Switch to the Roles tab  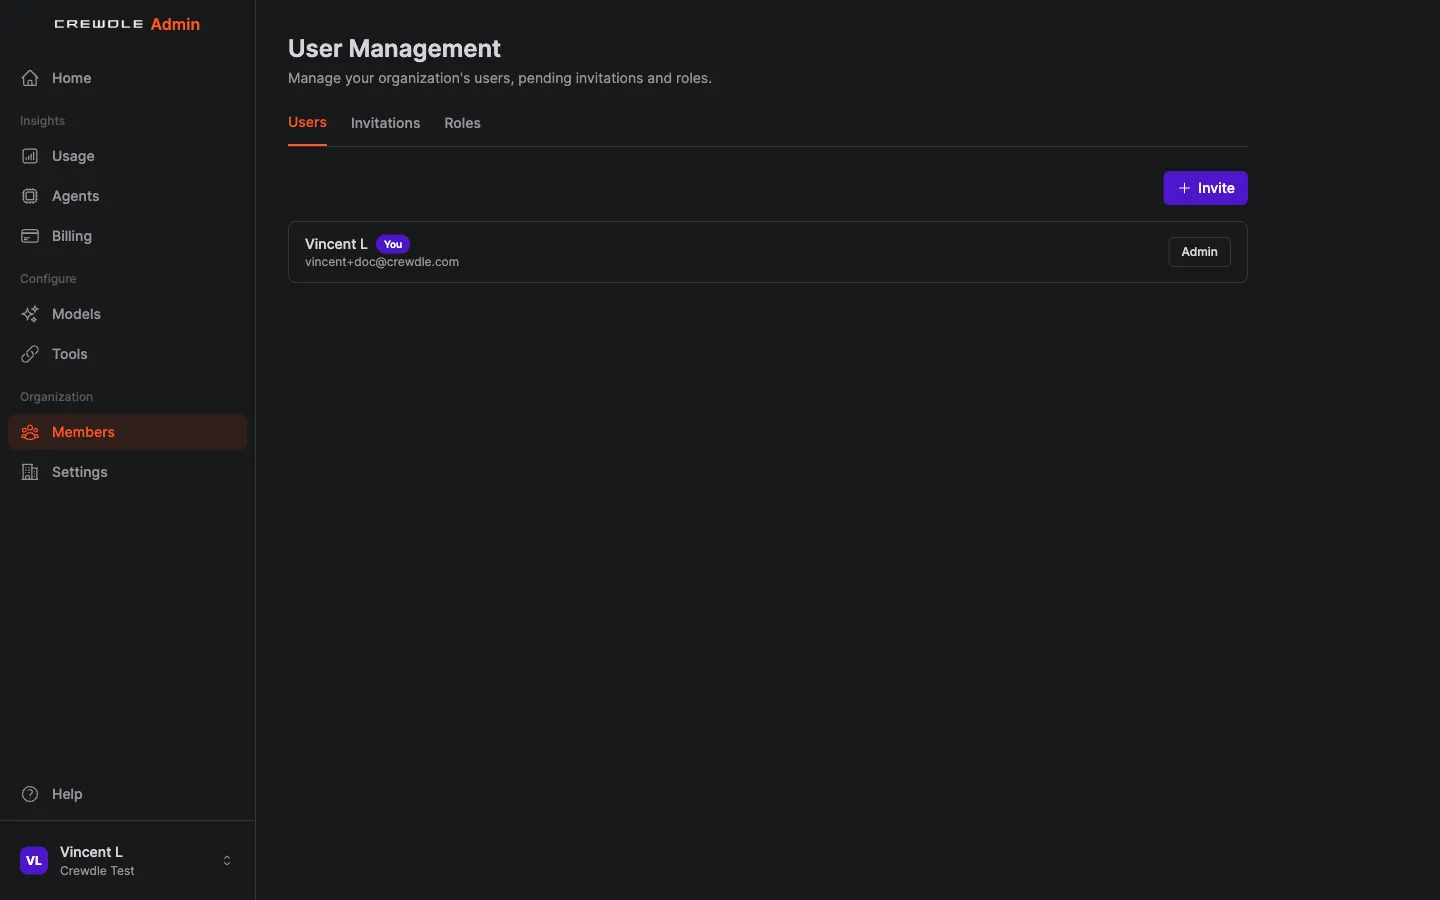(x=462, y=123)
